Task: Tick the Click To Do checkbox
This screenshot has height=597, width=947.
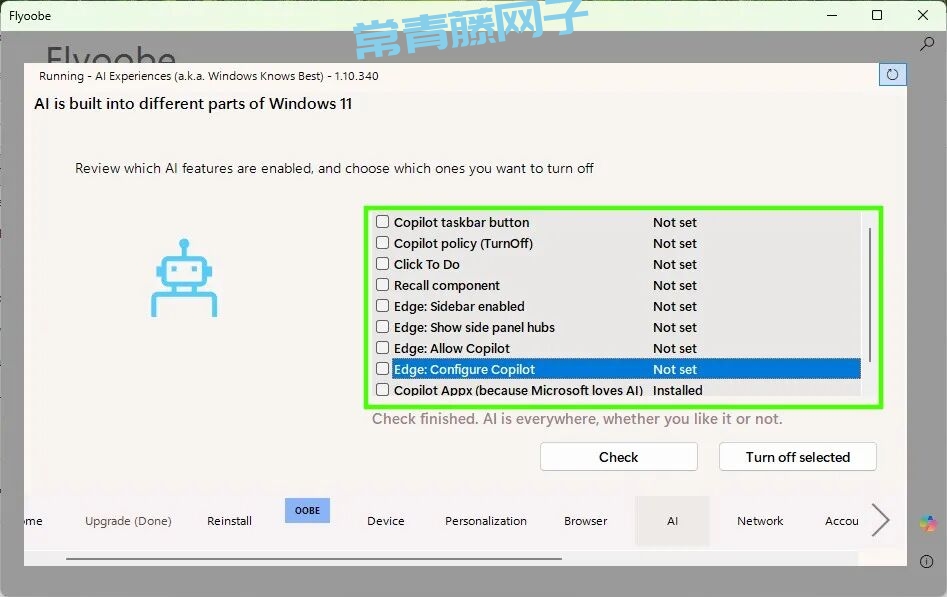Action: 382,264
